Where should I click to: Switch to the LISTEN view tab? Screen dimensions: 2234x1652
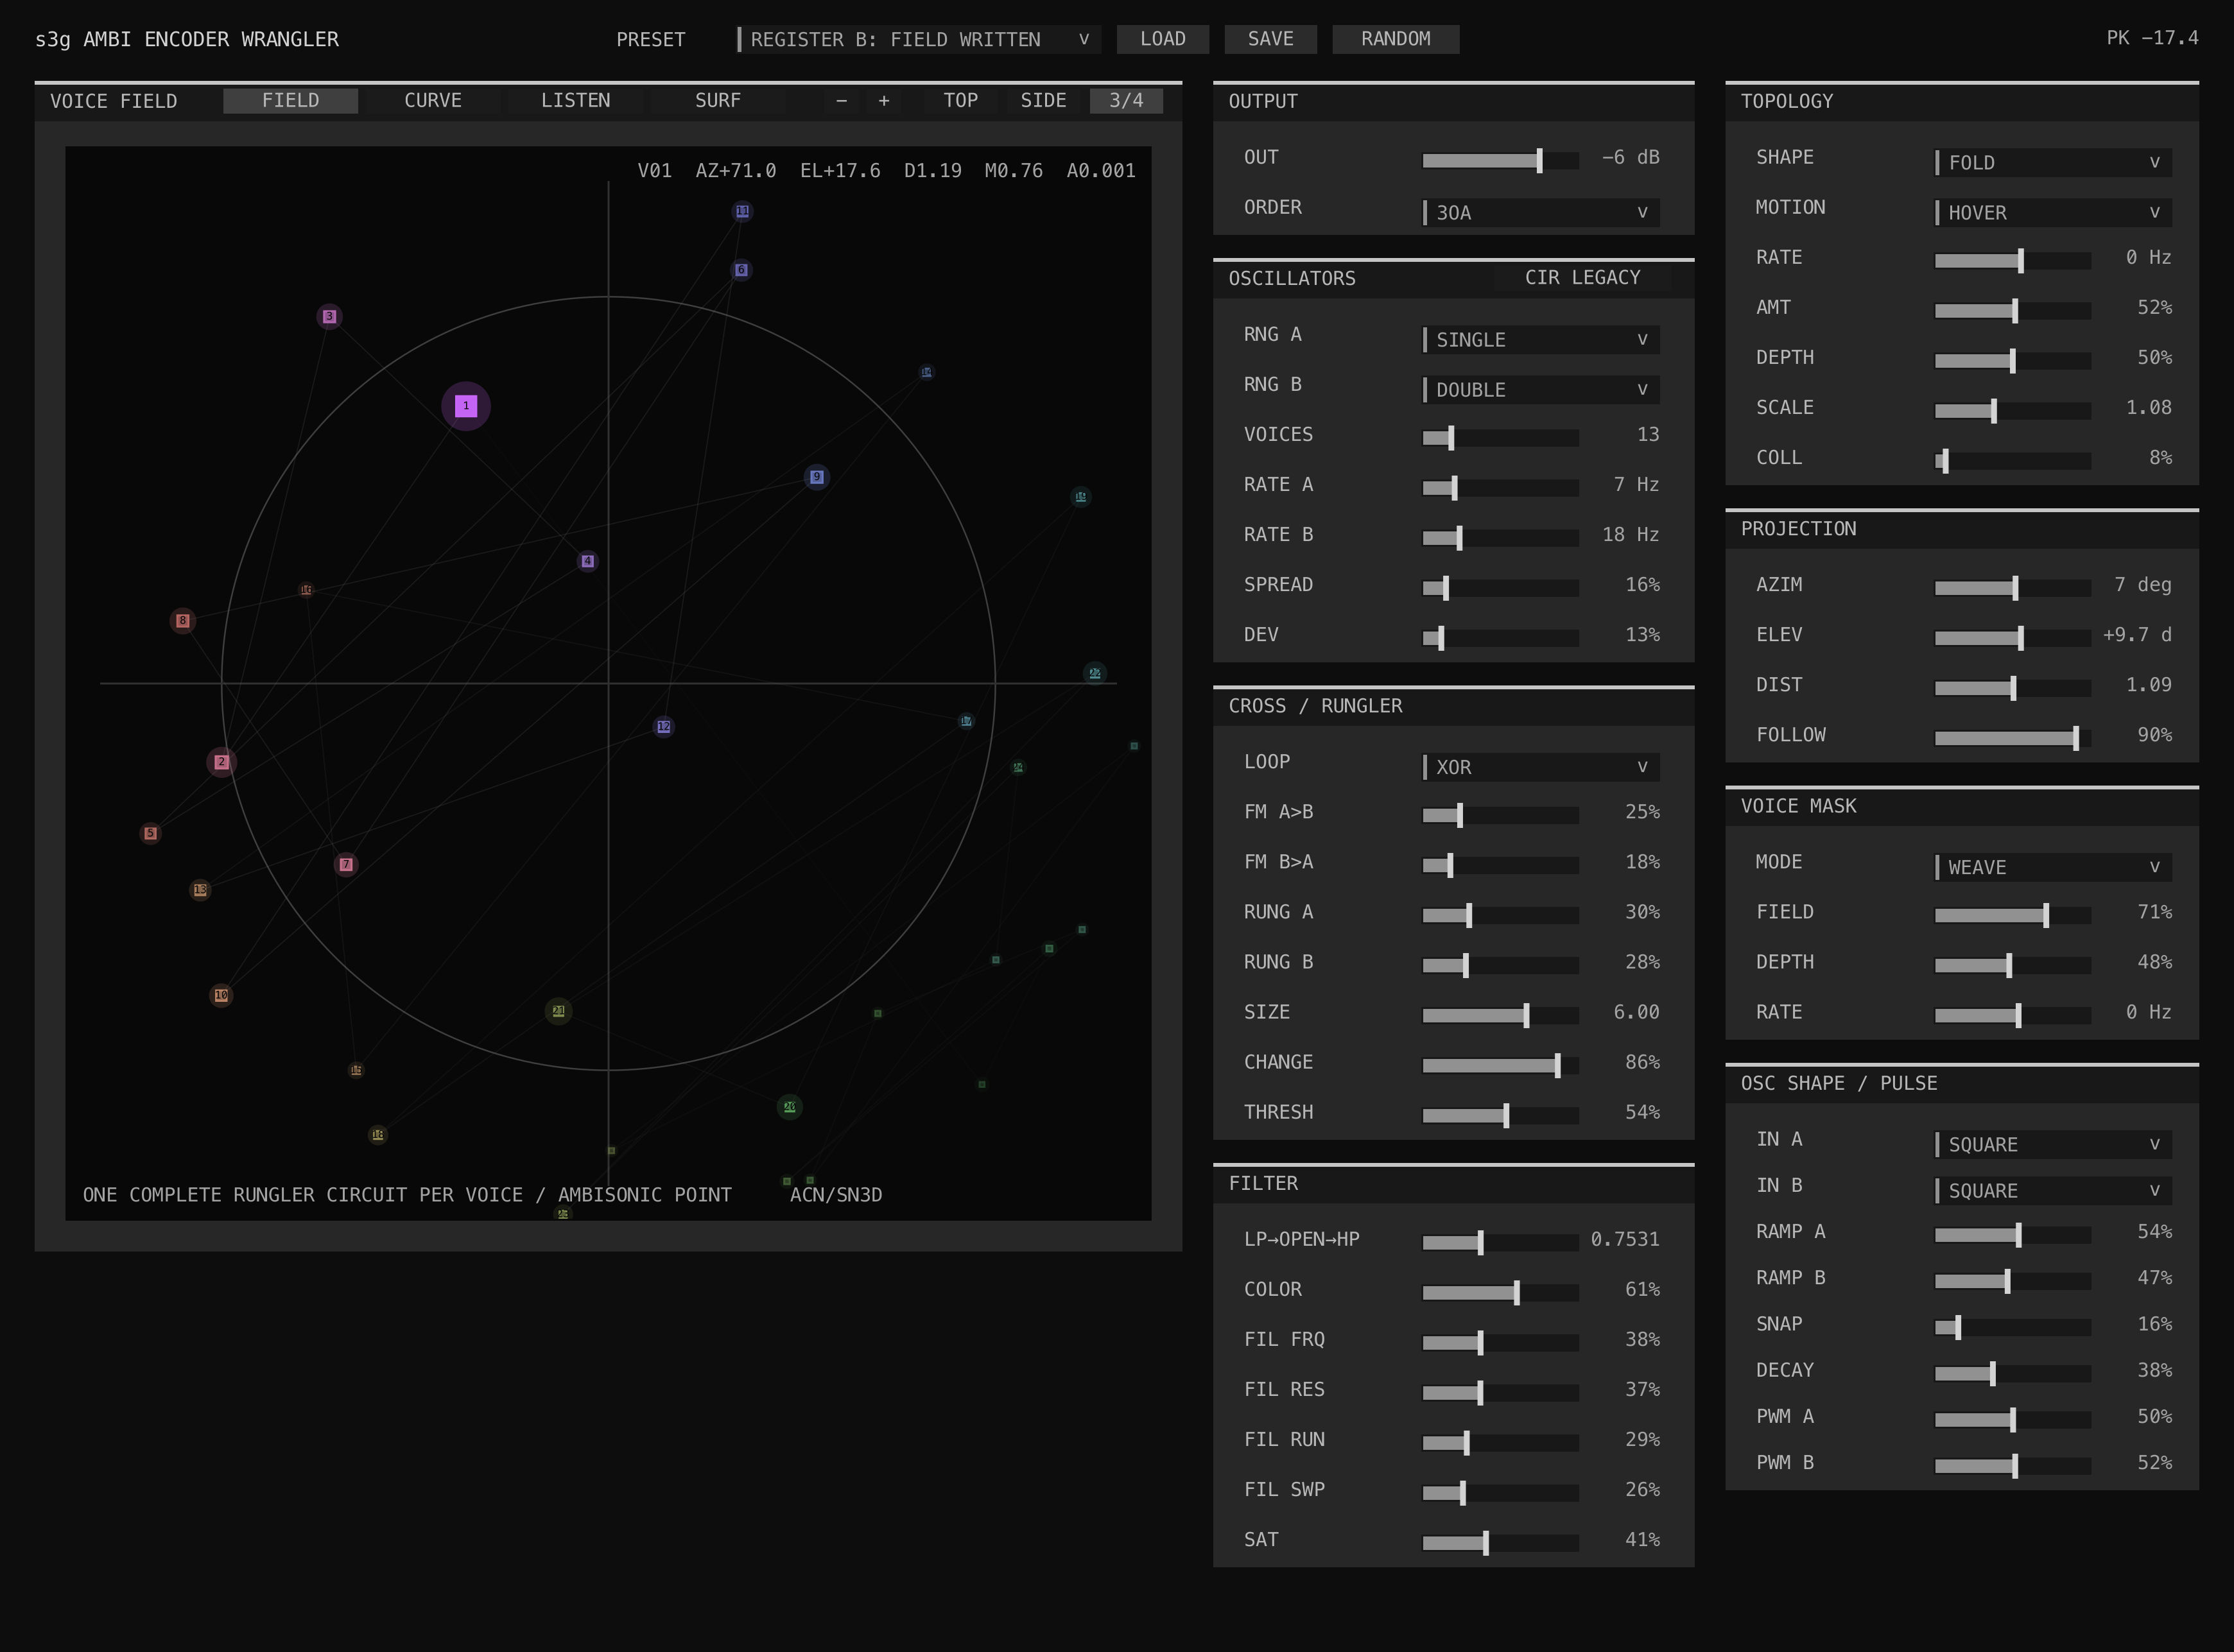coord(576,101)
